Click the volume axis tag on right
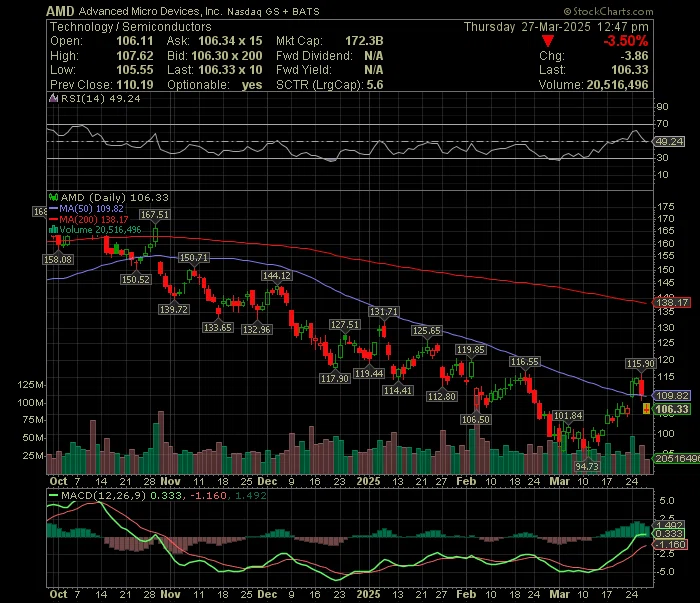The width and height of the screenshot is (700, 603). [x=676, y=458]
